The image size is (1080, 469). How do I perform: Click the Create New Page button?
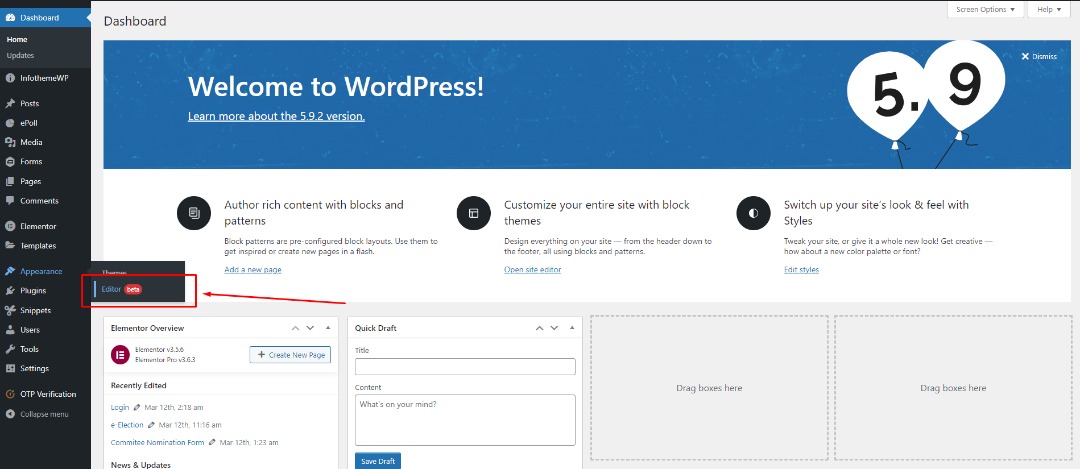290,355
